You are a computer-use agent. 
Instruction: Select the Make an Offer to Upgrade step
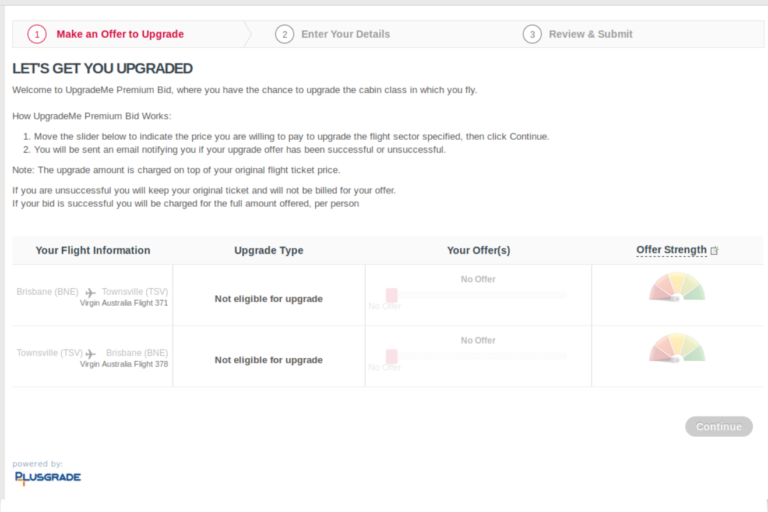point(120,34)
